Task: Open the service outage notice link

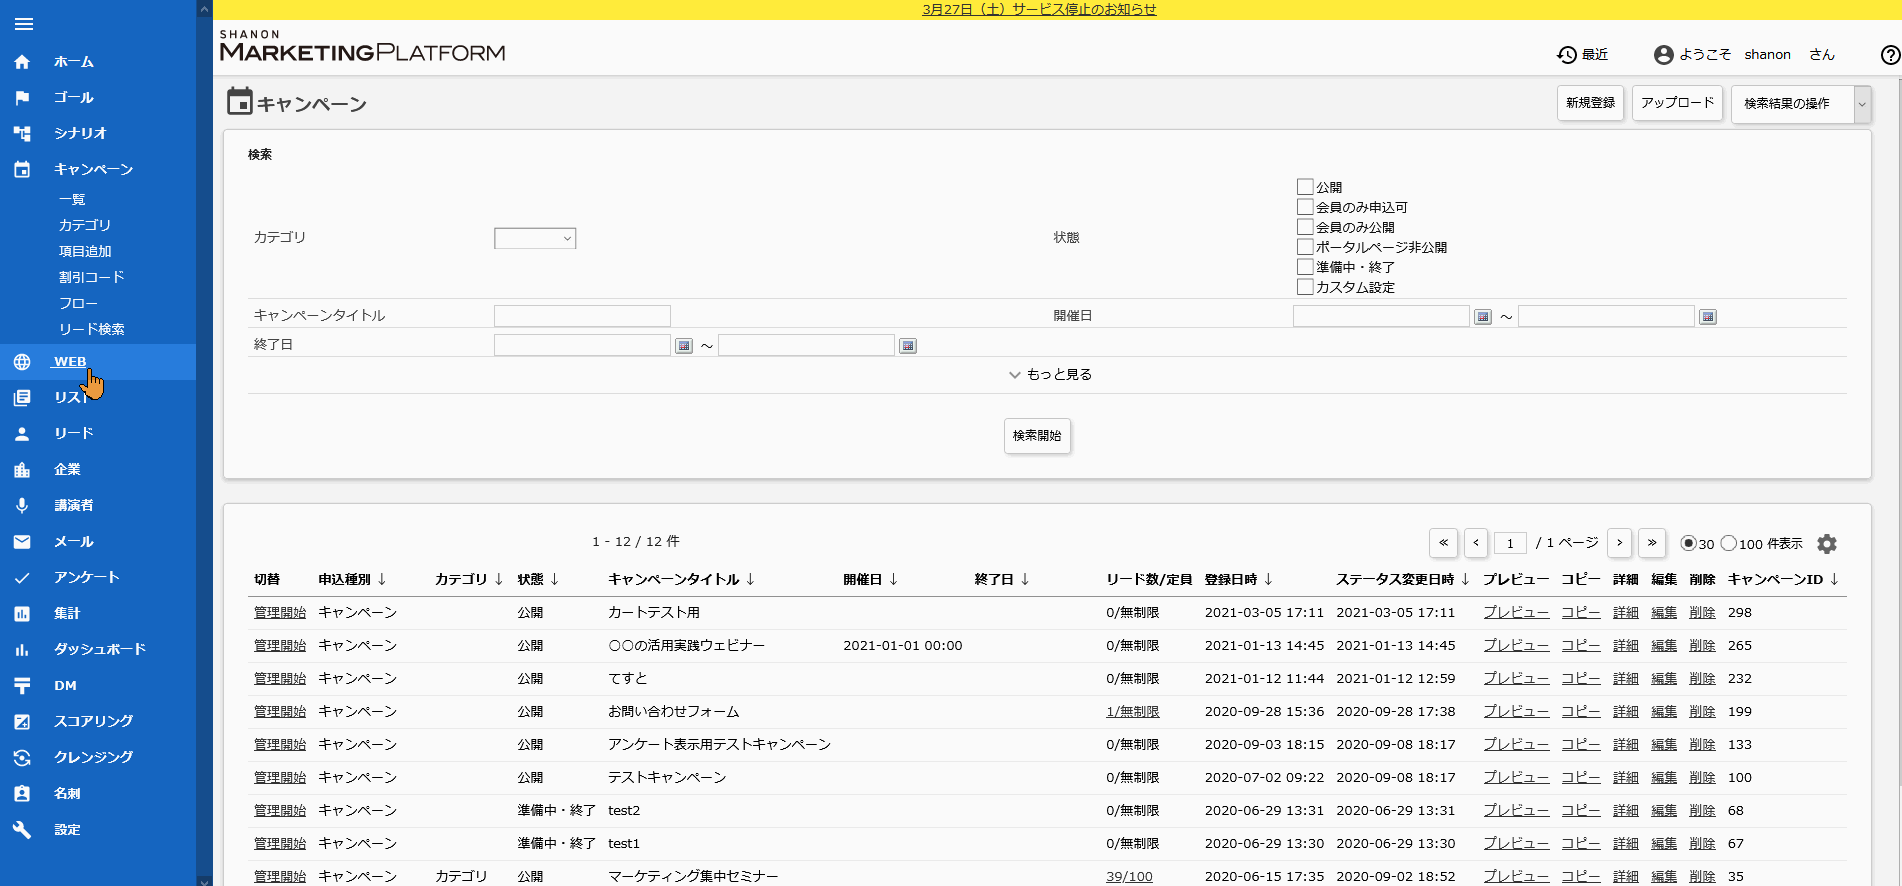Action: (x=1039, y=9)
